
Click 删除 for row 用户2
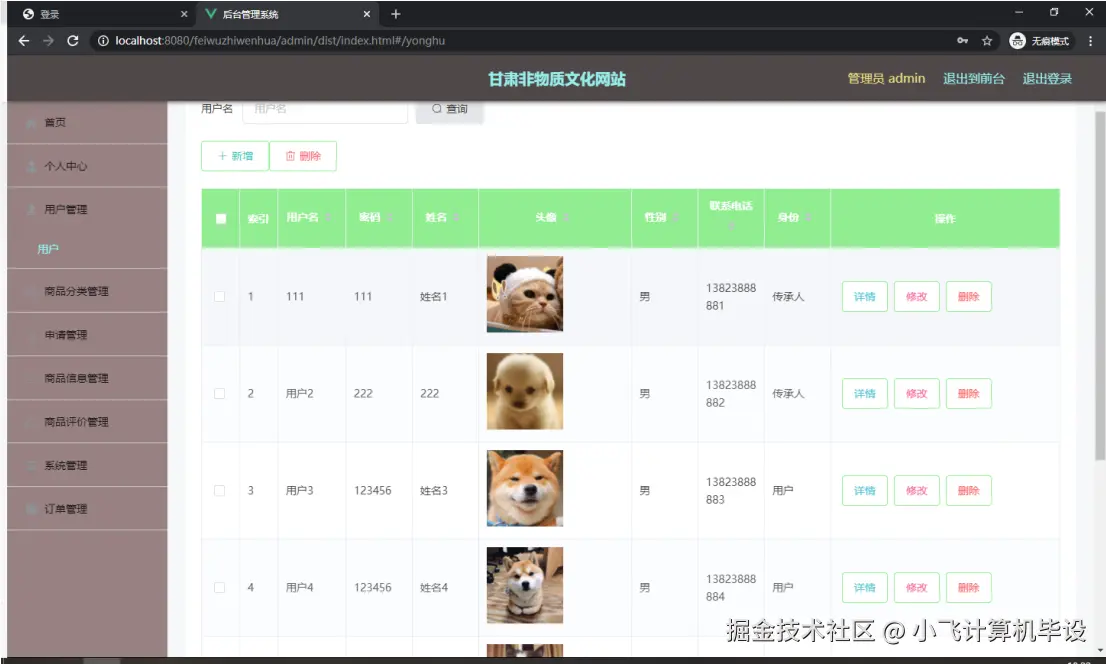coord(968,393)
